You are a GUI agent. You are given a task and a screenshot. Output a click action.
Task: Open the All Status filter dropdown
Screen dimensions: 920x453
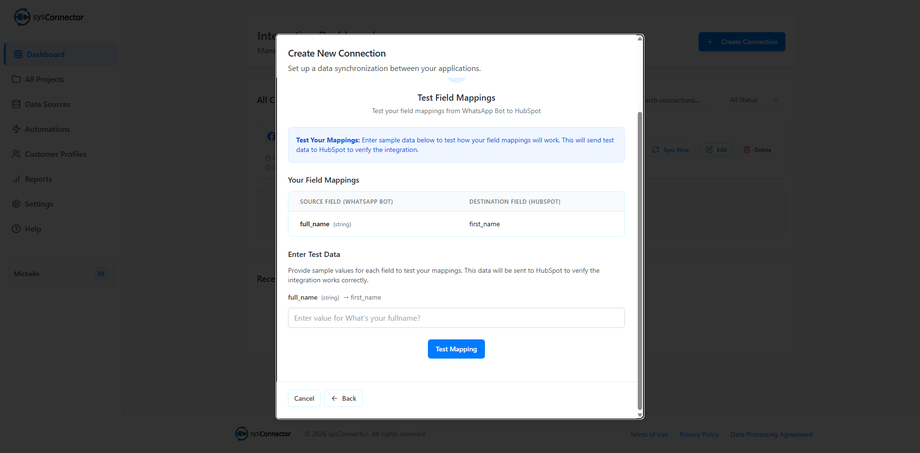(753, 100)
